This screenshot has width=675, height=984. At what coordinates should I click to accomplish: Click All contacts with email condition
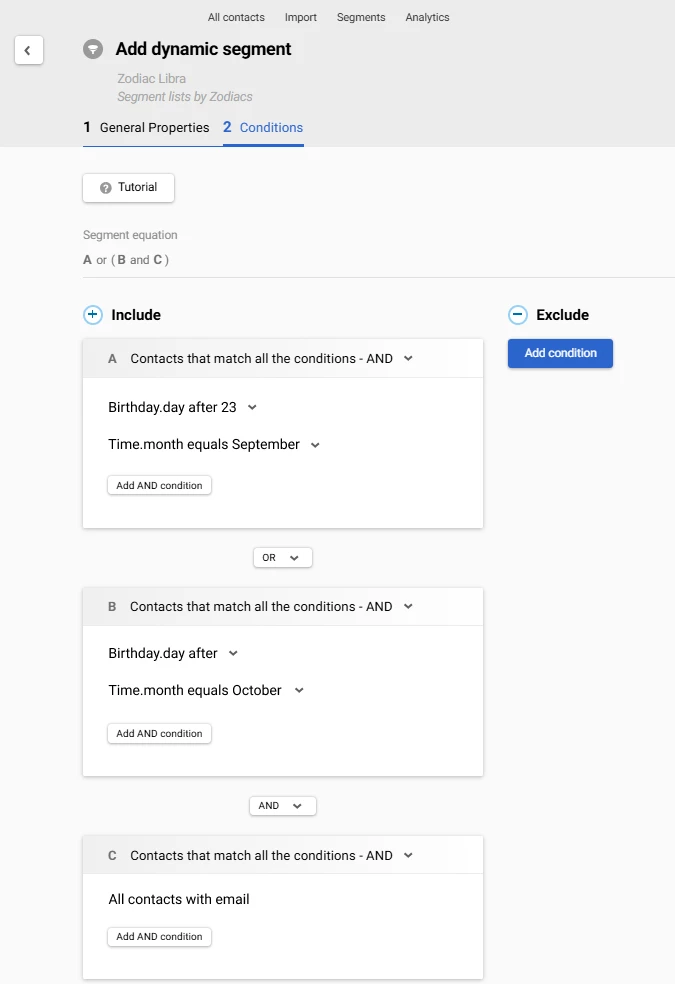pyautogui.click(x=179, y=900)
